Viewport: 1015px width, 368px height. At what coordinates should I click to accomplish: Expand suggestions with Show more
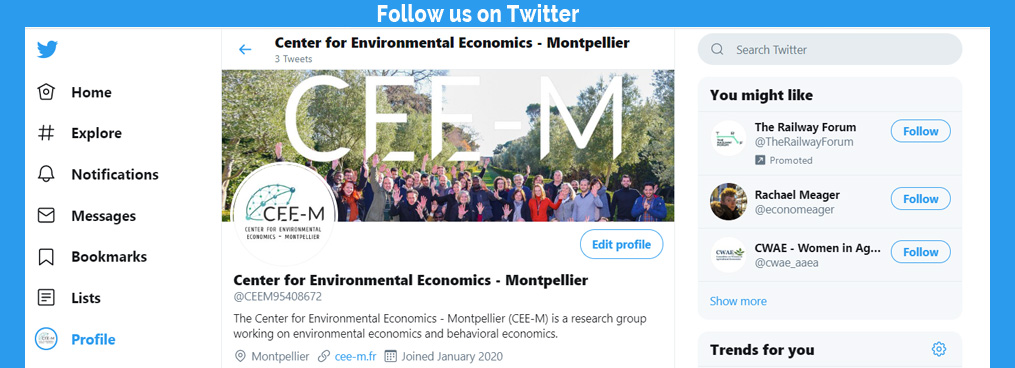[738, 301]
